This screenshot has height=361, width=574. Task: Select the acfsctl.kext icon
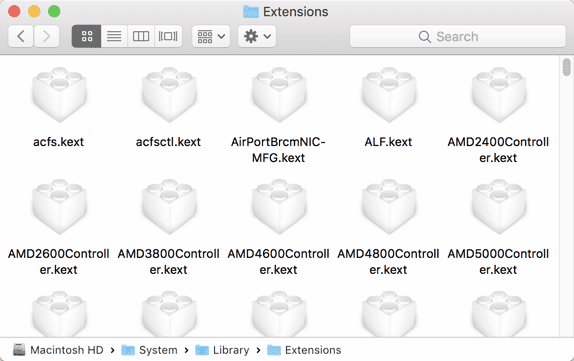pyautogui.click(x=169, y=94)
